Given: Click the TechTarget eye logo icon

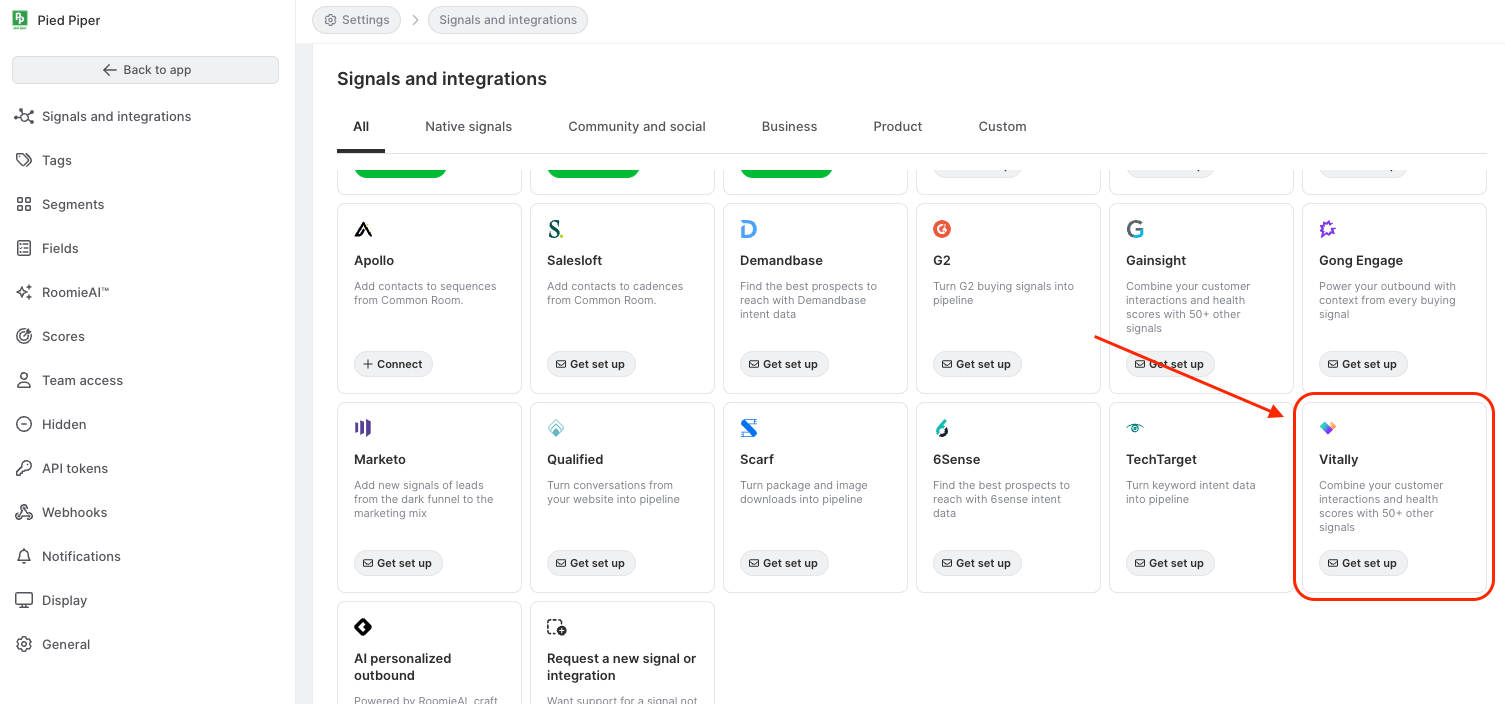Looking at the screenshot, I should tap(1135, 428).
